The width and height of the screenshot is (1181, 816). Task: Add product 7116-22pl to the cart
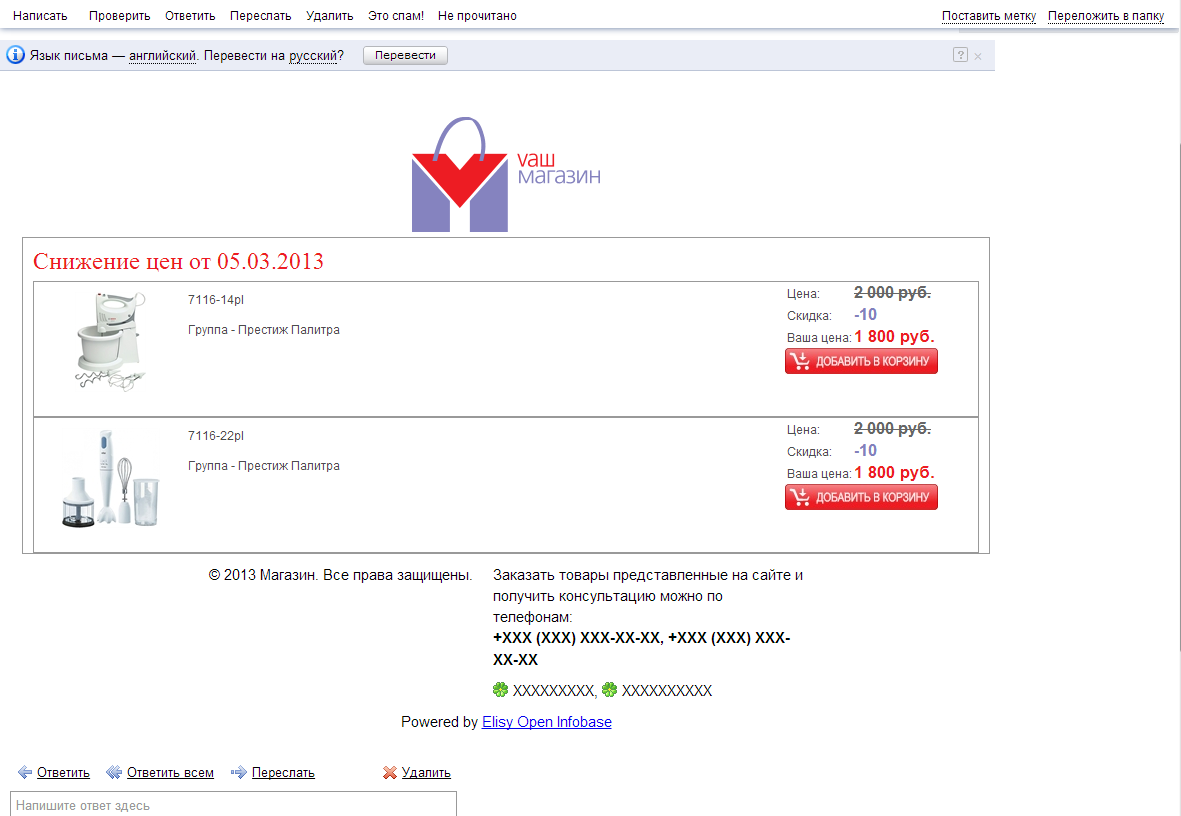(x=861, y=497)
